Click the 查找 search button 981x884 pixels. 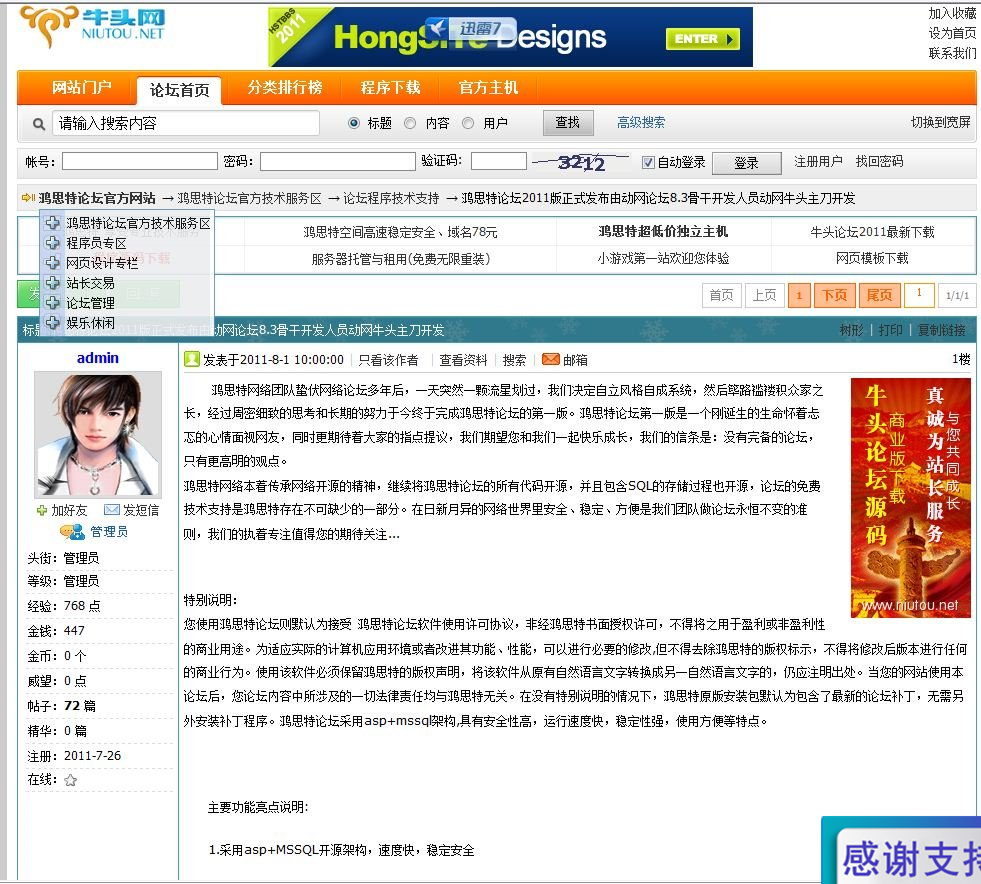point(568,123)
